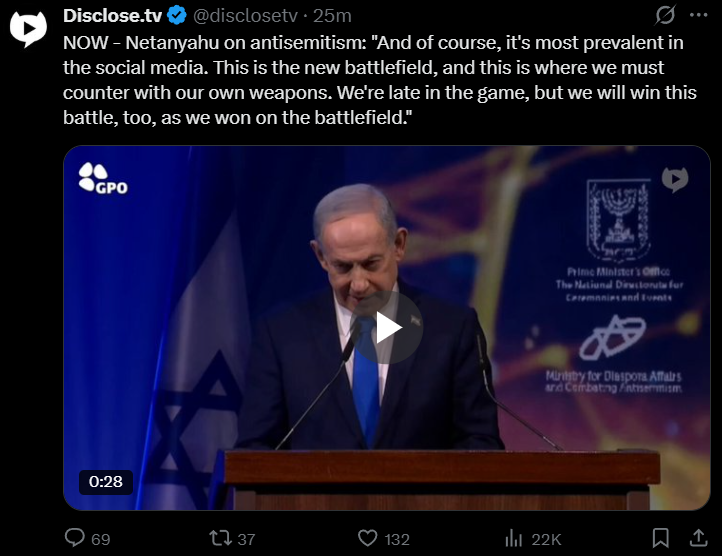
Task: Open the three-dot more options menu
Action: point(699,15)
